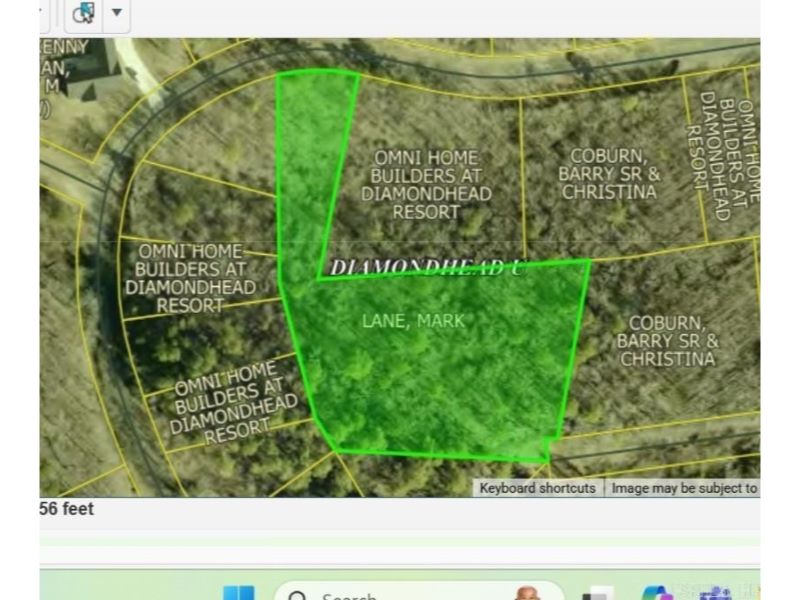Open the dropdown arrow beside the select tool
800x600 pixels.
pyautogui.click(x=117, y=13)
